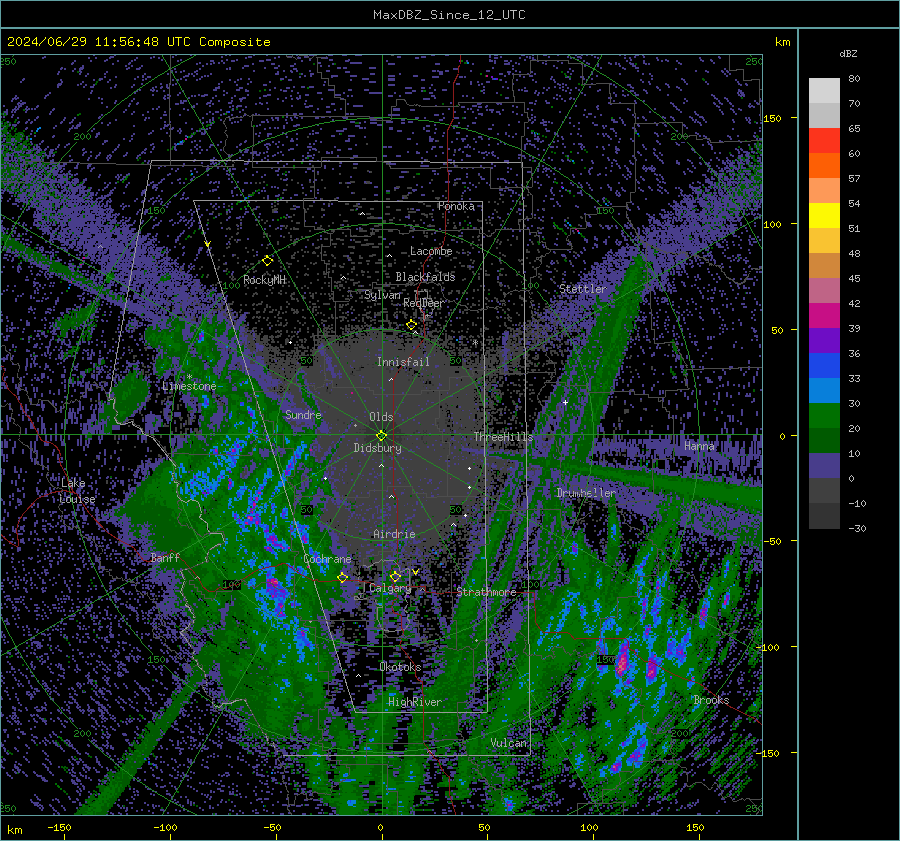Image resolution: width=900 pixels, height=841 pixels.
Task: Click the Strathmore label
Action: 486,591
